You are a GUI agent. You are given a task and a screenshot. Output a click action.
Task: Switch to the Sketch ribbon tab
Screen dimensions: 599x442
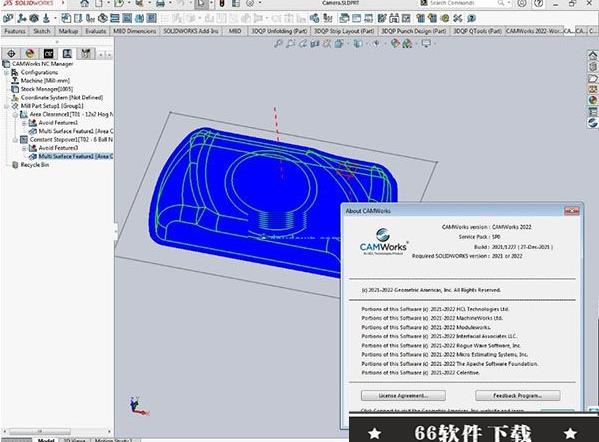point(42,31)
